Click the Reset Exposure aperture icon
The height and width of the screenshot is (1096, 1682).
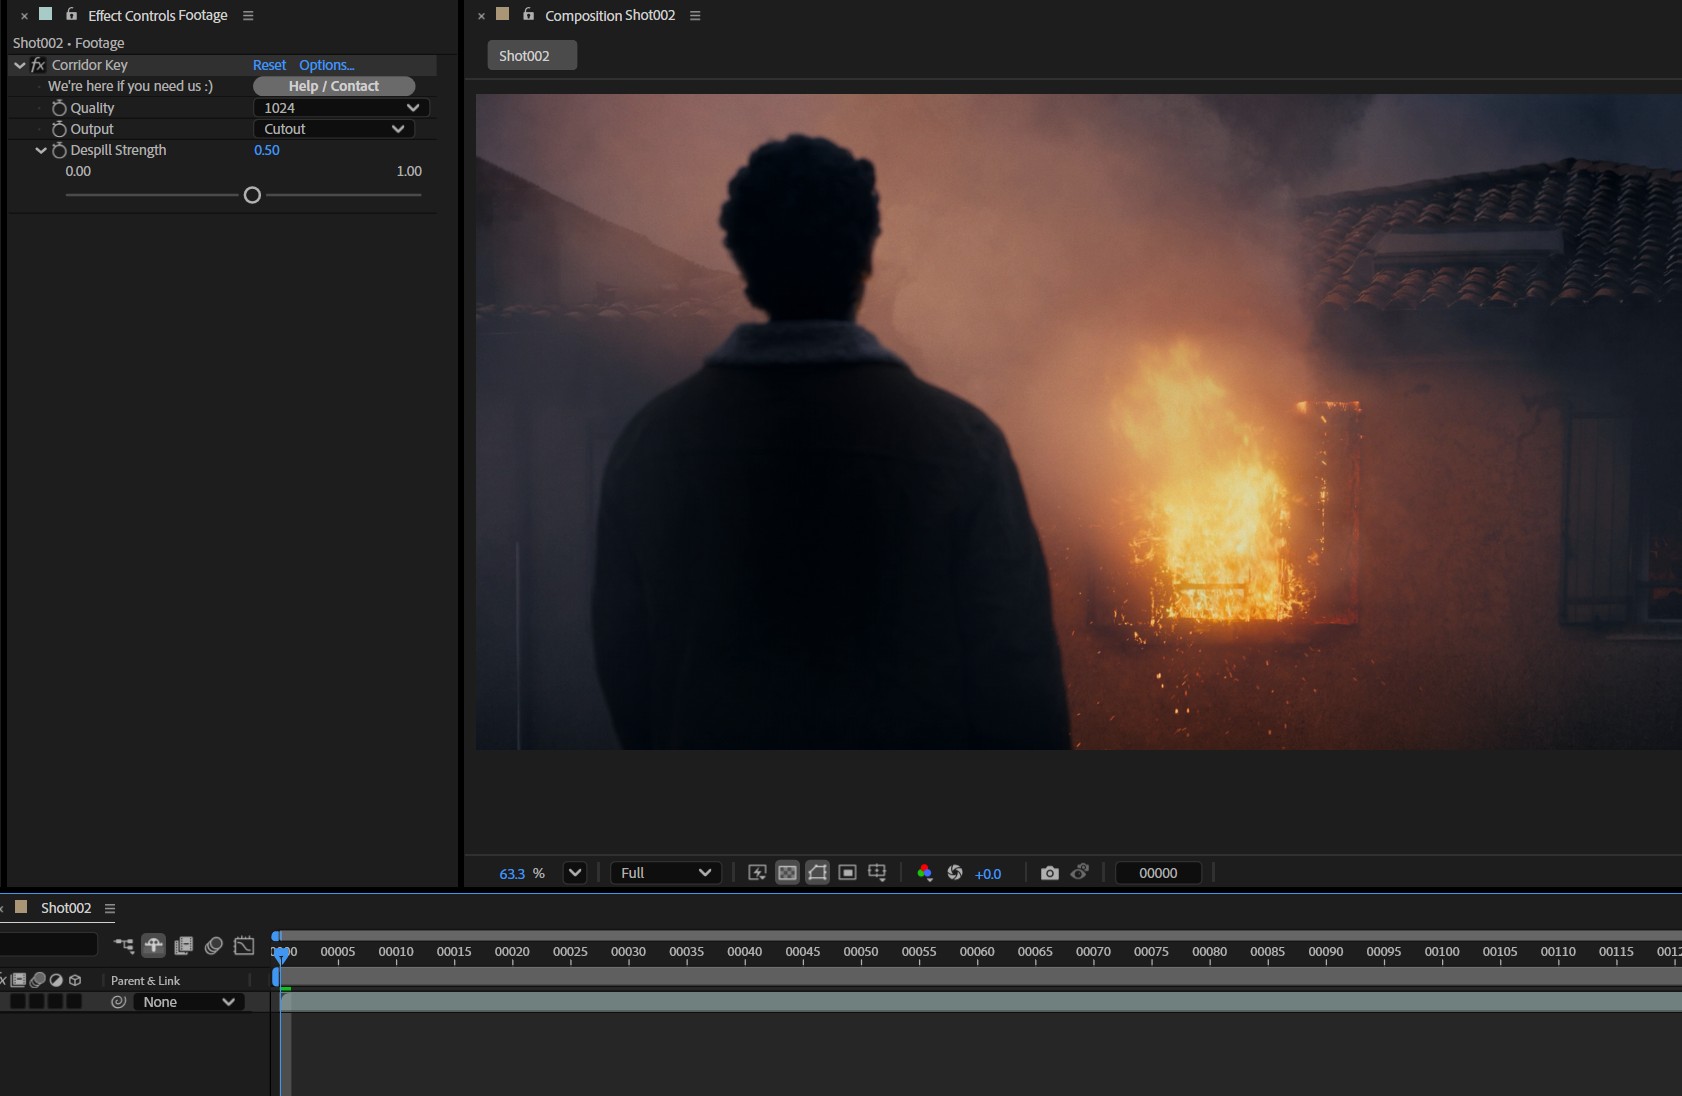[x=955, y=873]
